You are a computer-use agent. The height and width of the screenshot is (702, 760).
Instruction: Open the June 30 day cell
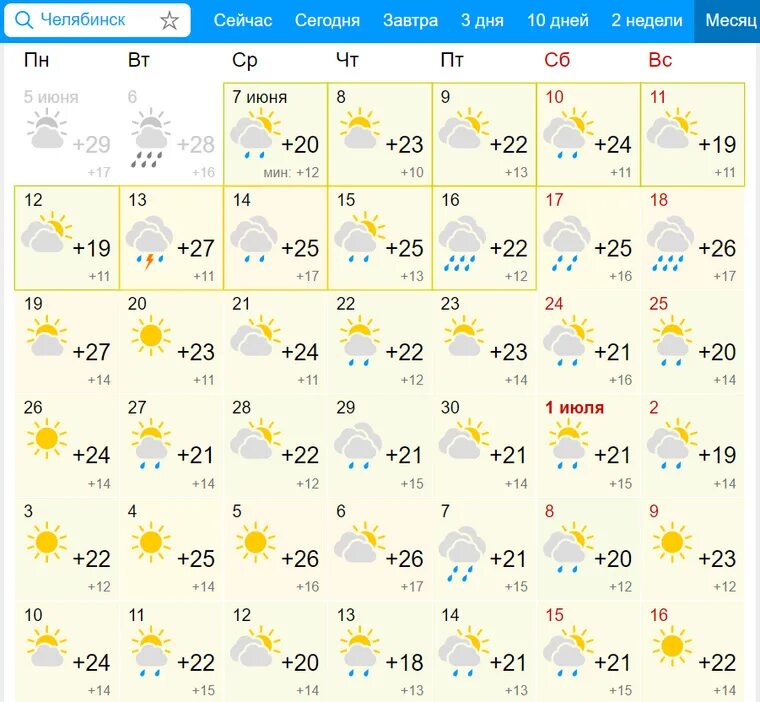[484, 445]
